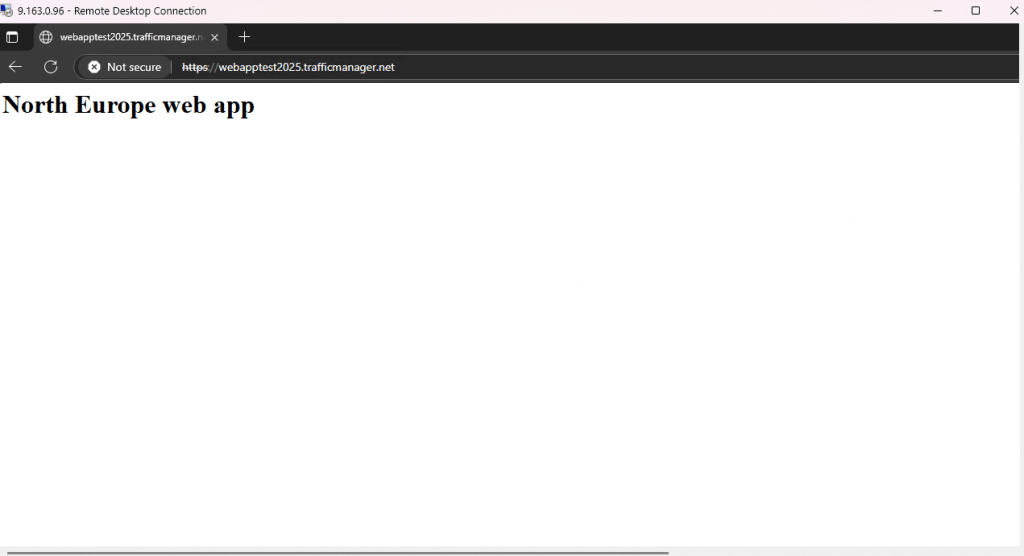Minimize the Remote Desktop Connection window
1024x556 pixels.
(937, 11)
